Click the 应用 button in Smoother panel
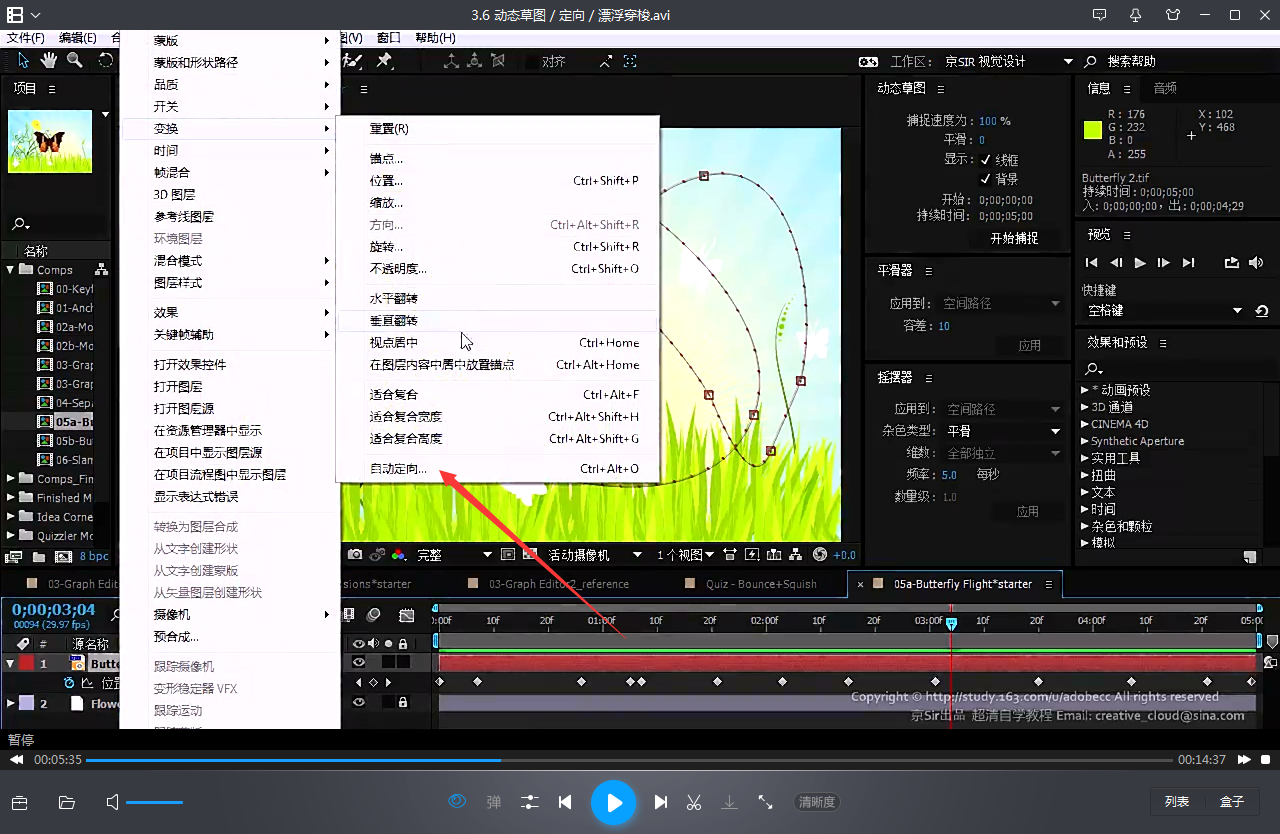This screenshot has height=834, width=1280. pos(1031,344)
